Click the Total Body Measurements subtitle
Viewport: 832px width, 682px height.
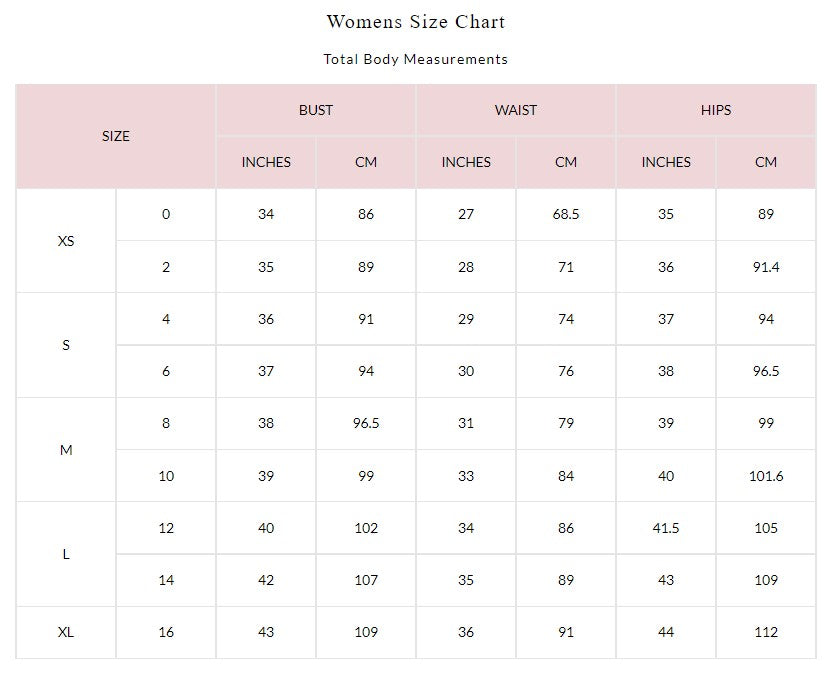click(415, 59)
